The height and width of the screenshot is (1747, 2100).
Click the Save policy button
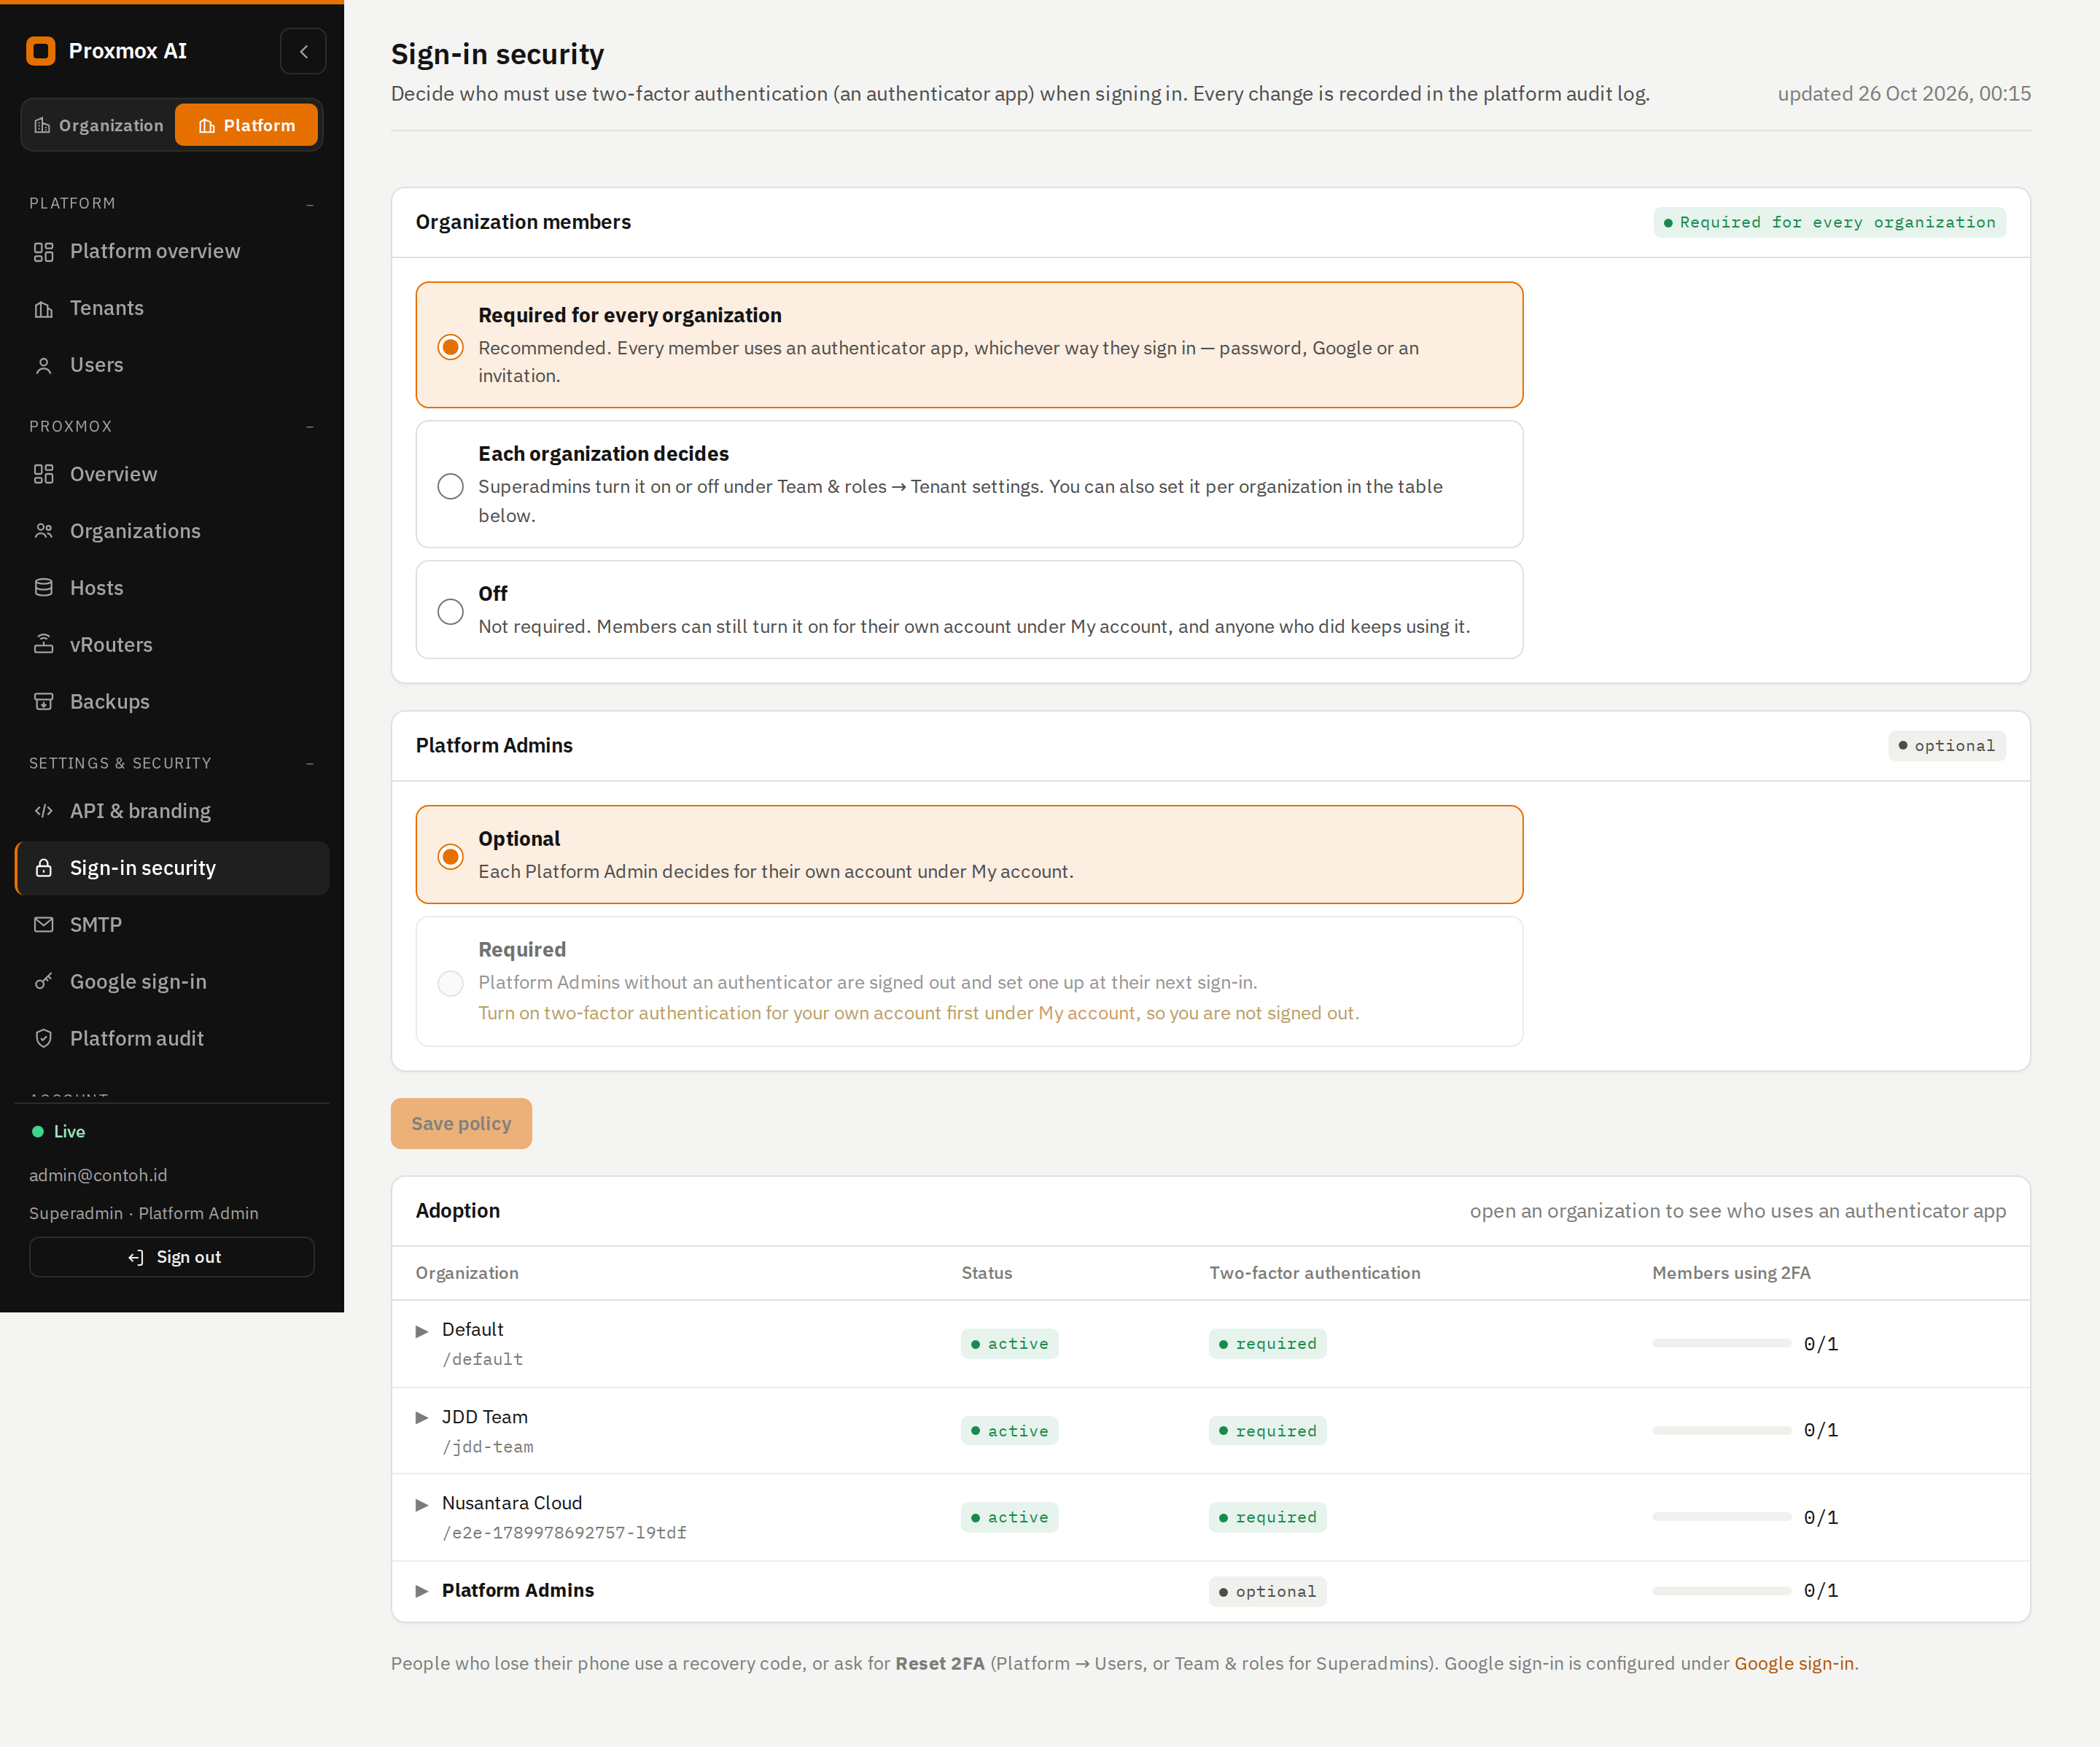click(x=461, y=1124)
